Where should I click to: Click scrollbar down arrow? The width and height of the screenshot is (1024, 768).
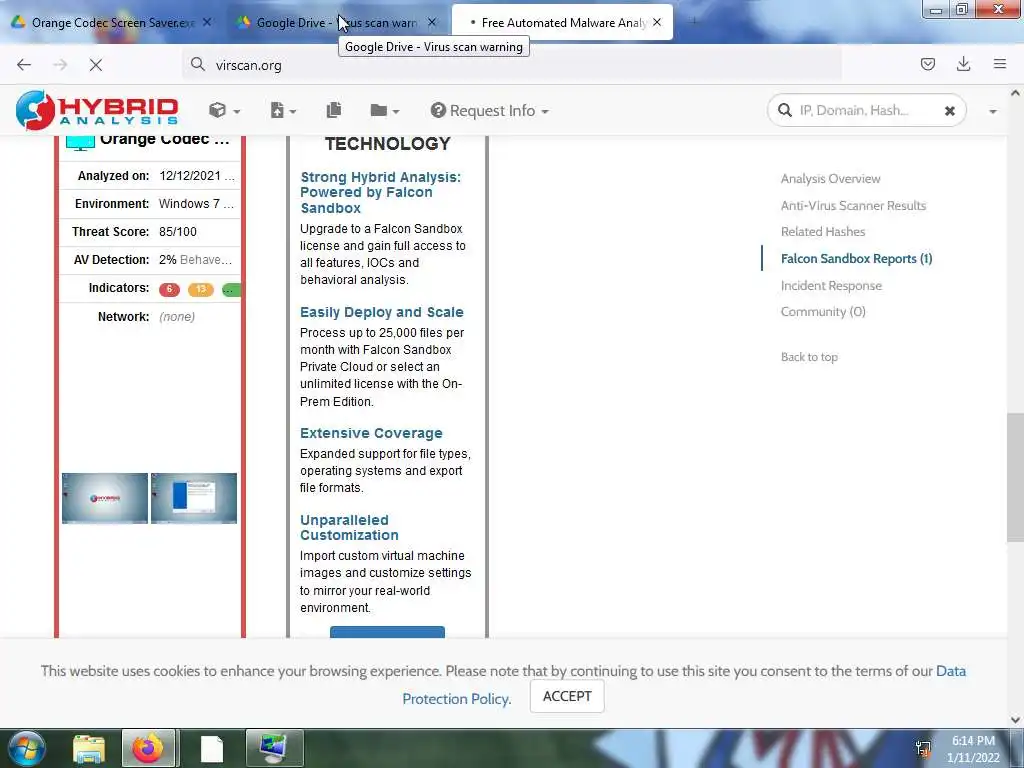(x=1015, y=720)
